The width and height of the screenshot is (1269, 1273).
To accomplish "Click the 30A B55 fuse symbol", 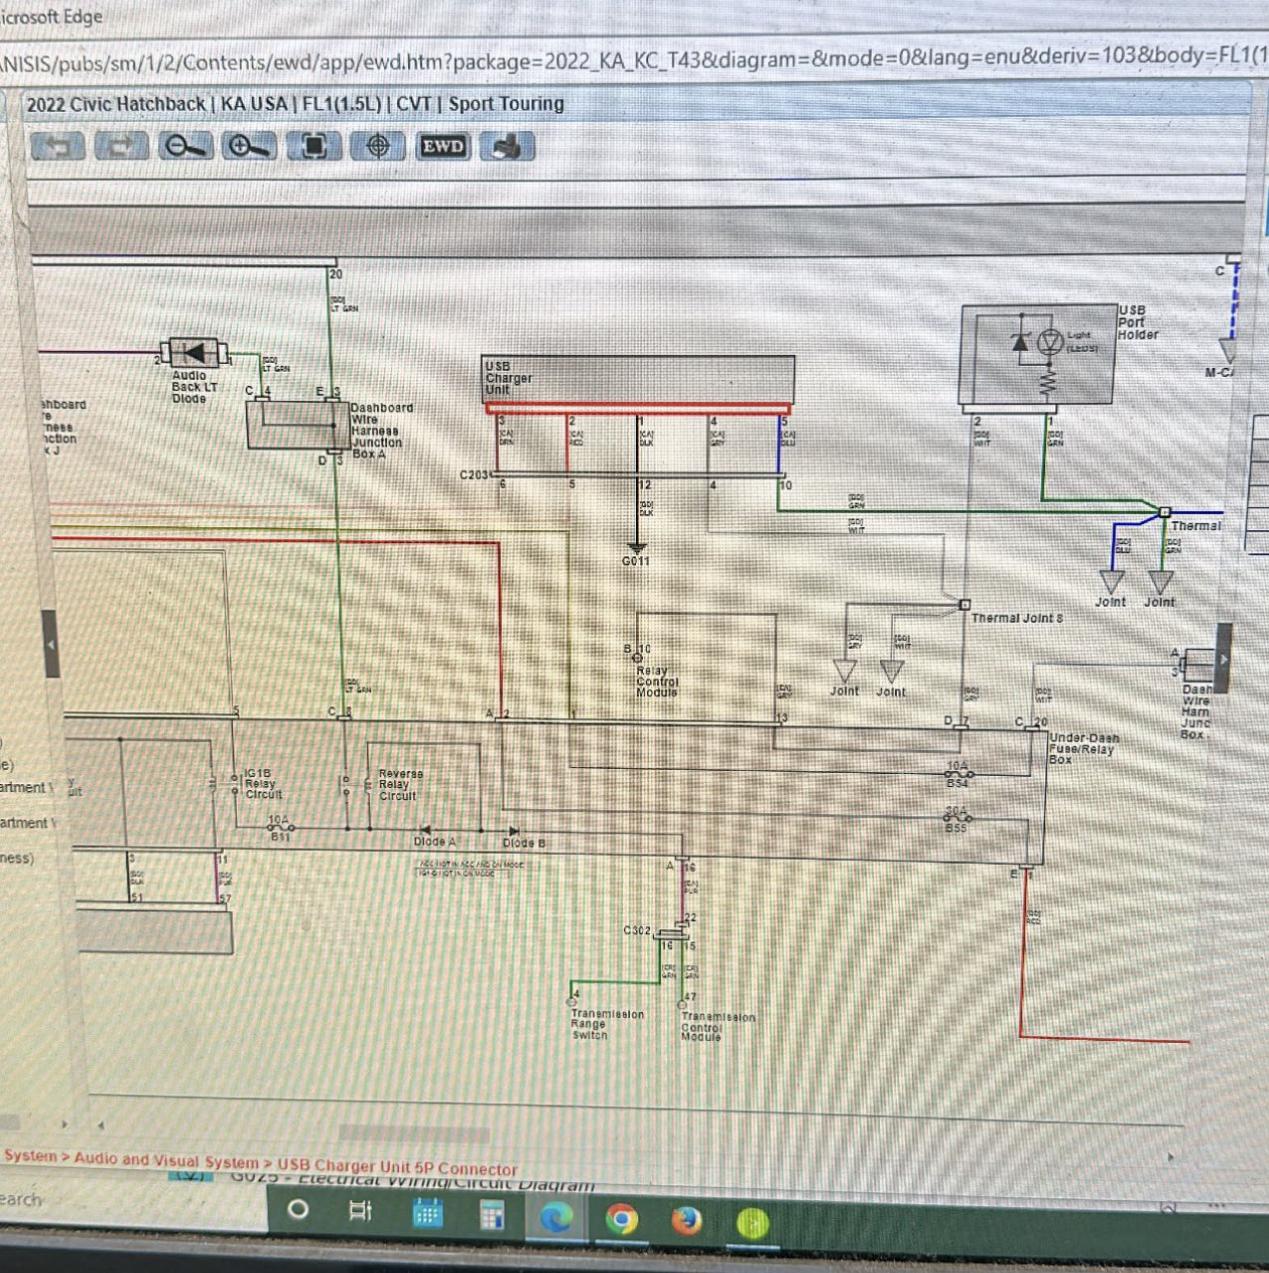I will [x=956, y=819].
